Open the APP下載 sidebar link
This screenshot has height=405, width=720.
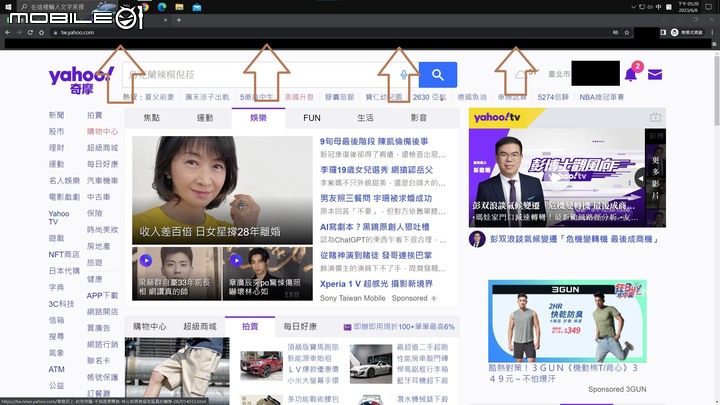click(102, 295)
